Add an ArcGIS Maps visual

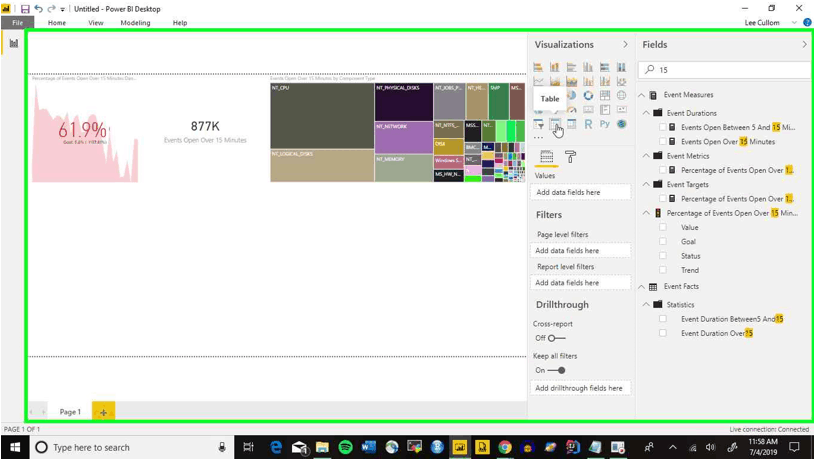621,124
